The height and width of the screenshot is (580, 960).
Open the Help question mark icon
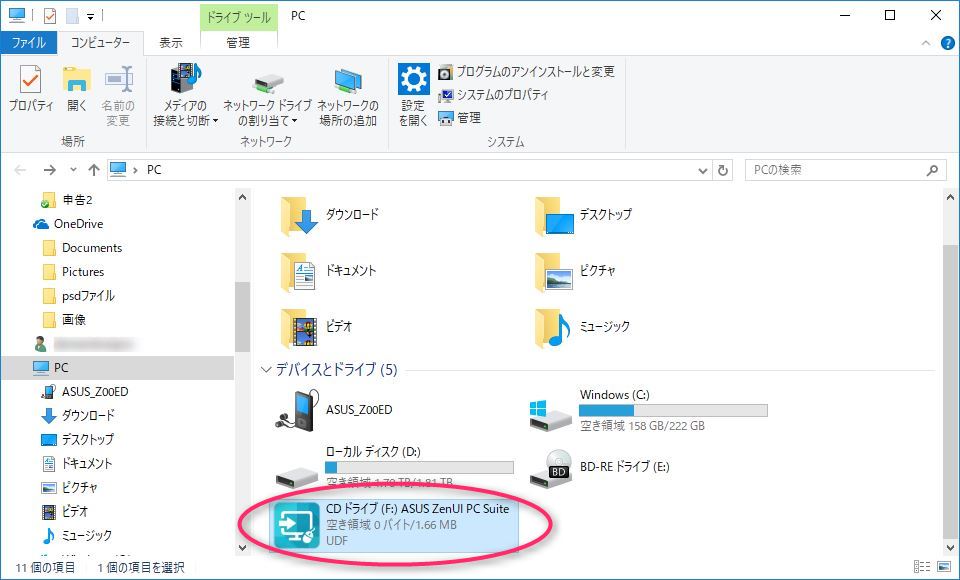pos(947,43)
